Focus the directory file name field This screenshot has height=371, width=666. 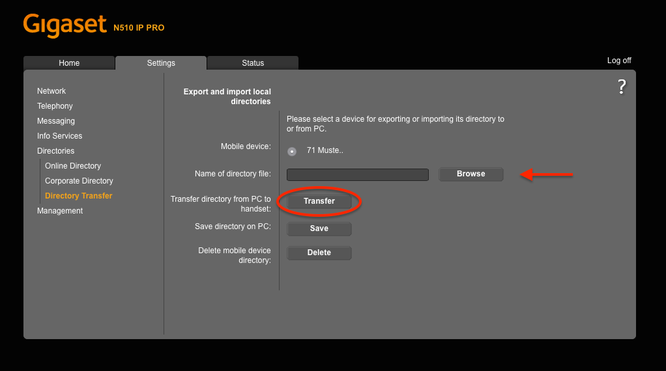pos(358,174)
